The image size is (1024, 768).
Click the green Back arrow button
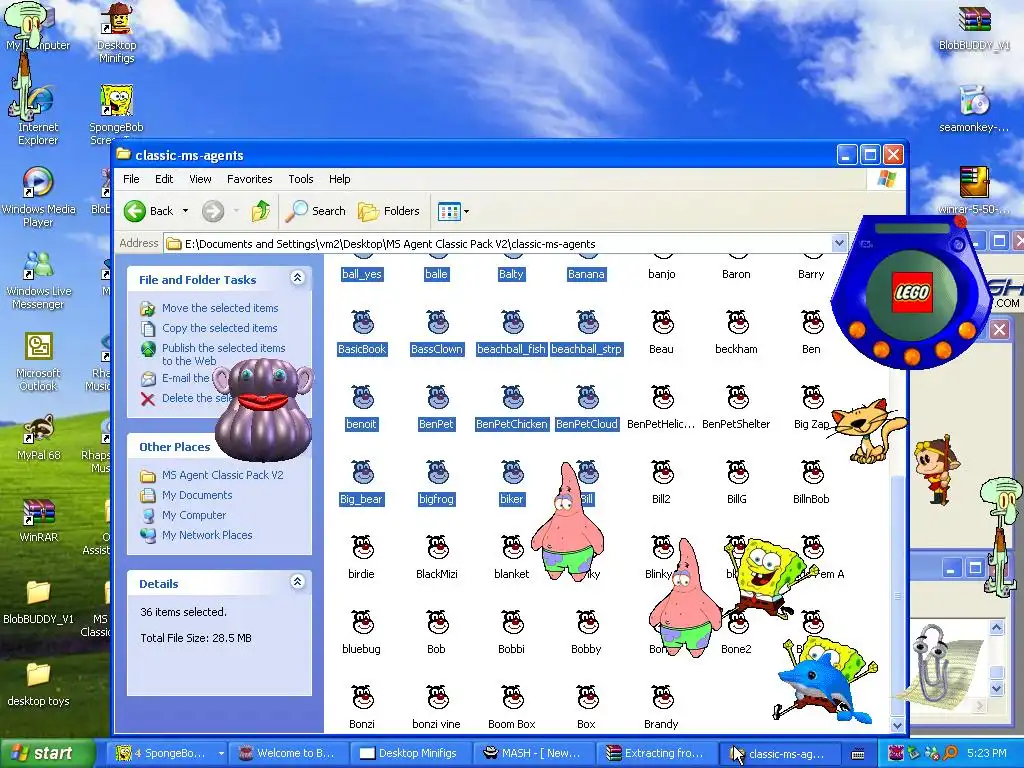coord(135,211)
